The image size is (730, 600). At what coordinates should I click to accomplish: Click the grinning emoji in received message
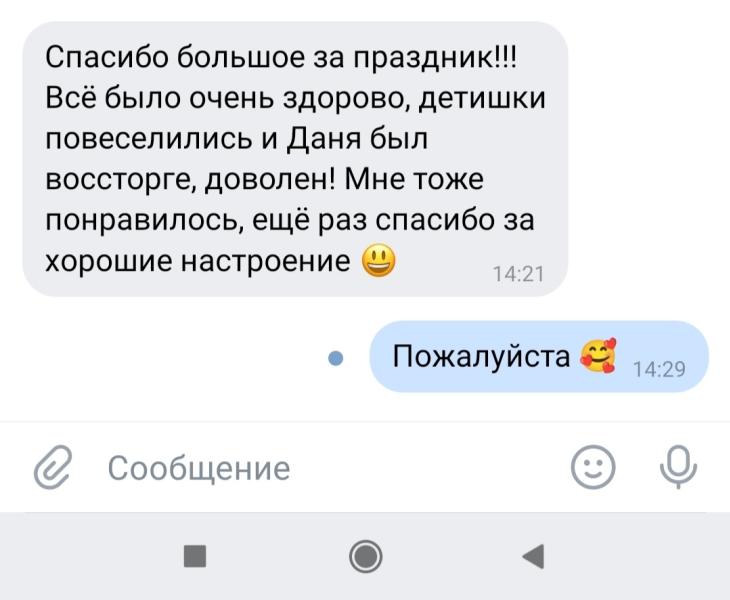[379, 261]
